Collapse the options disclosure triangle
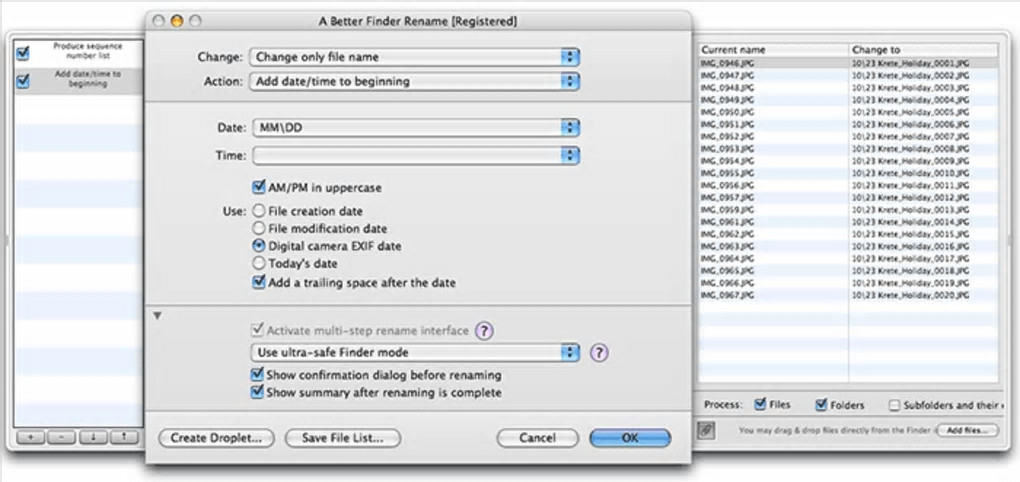Screen dimensions: 1020x482 157,316
